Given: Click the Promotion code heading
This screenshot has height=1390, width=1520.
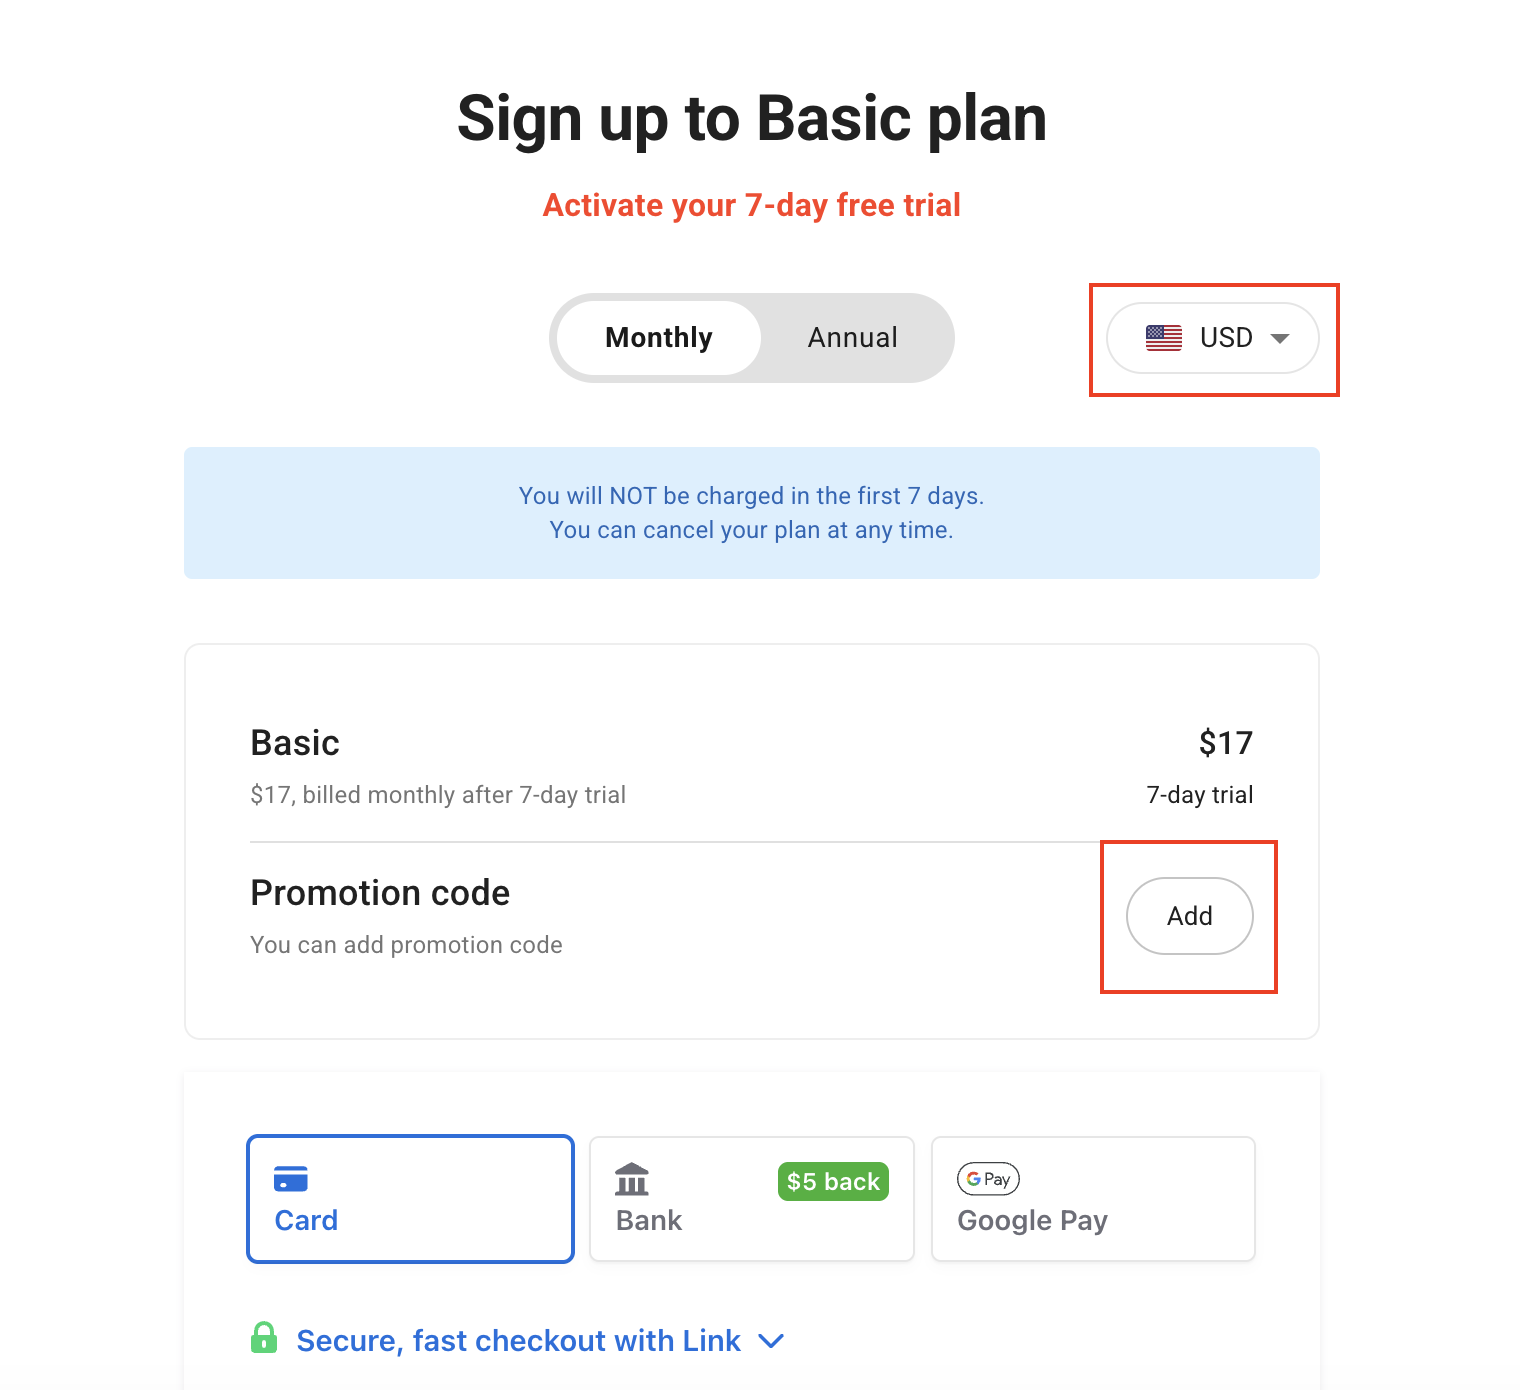Looking at the screenshot, I should pyautogui.click(x=380, y=893).
